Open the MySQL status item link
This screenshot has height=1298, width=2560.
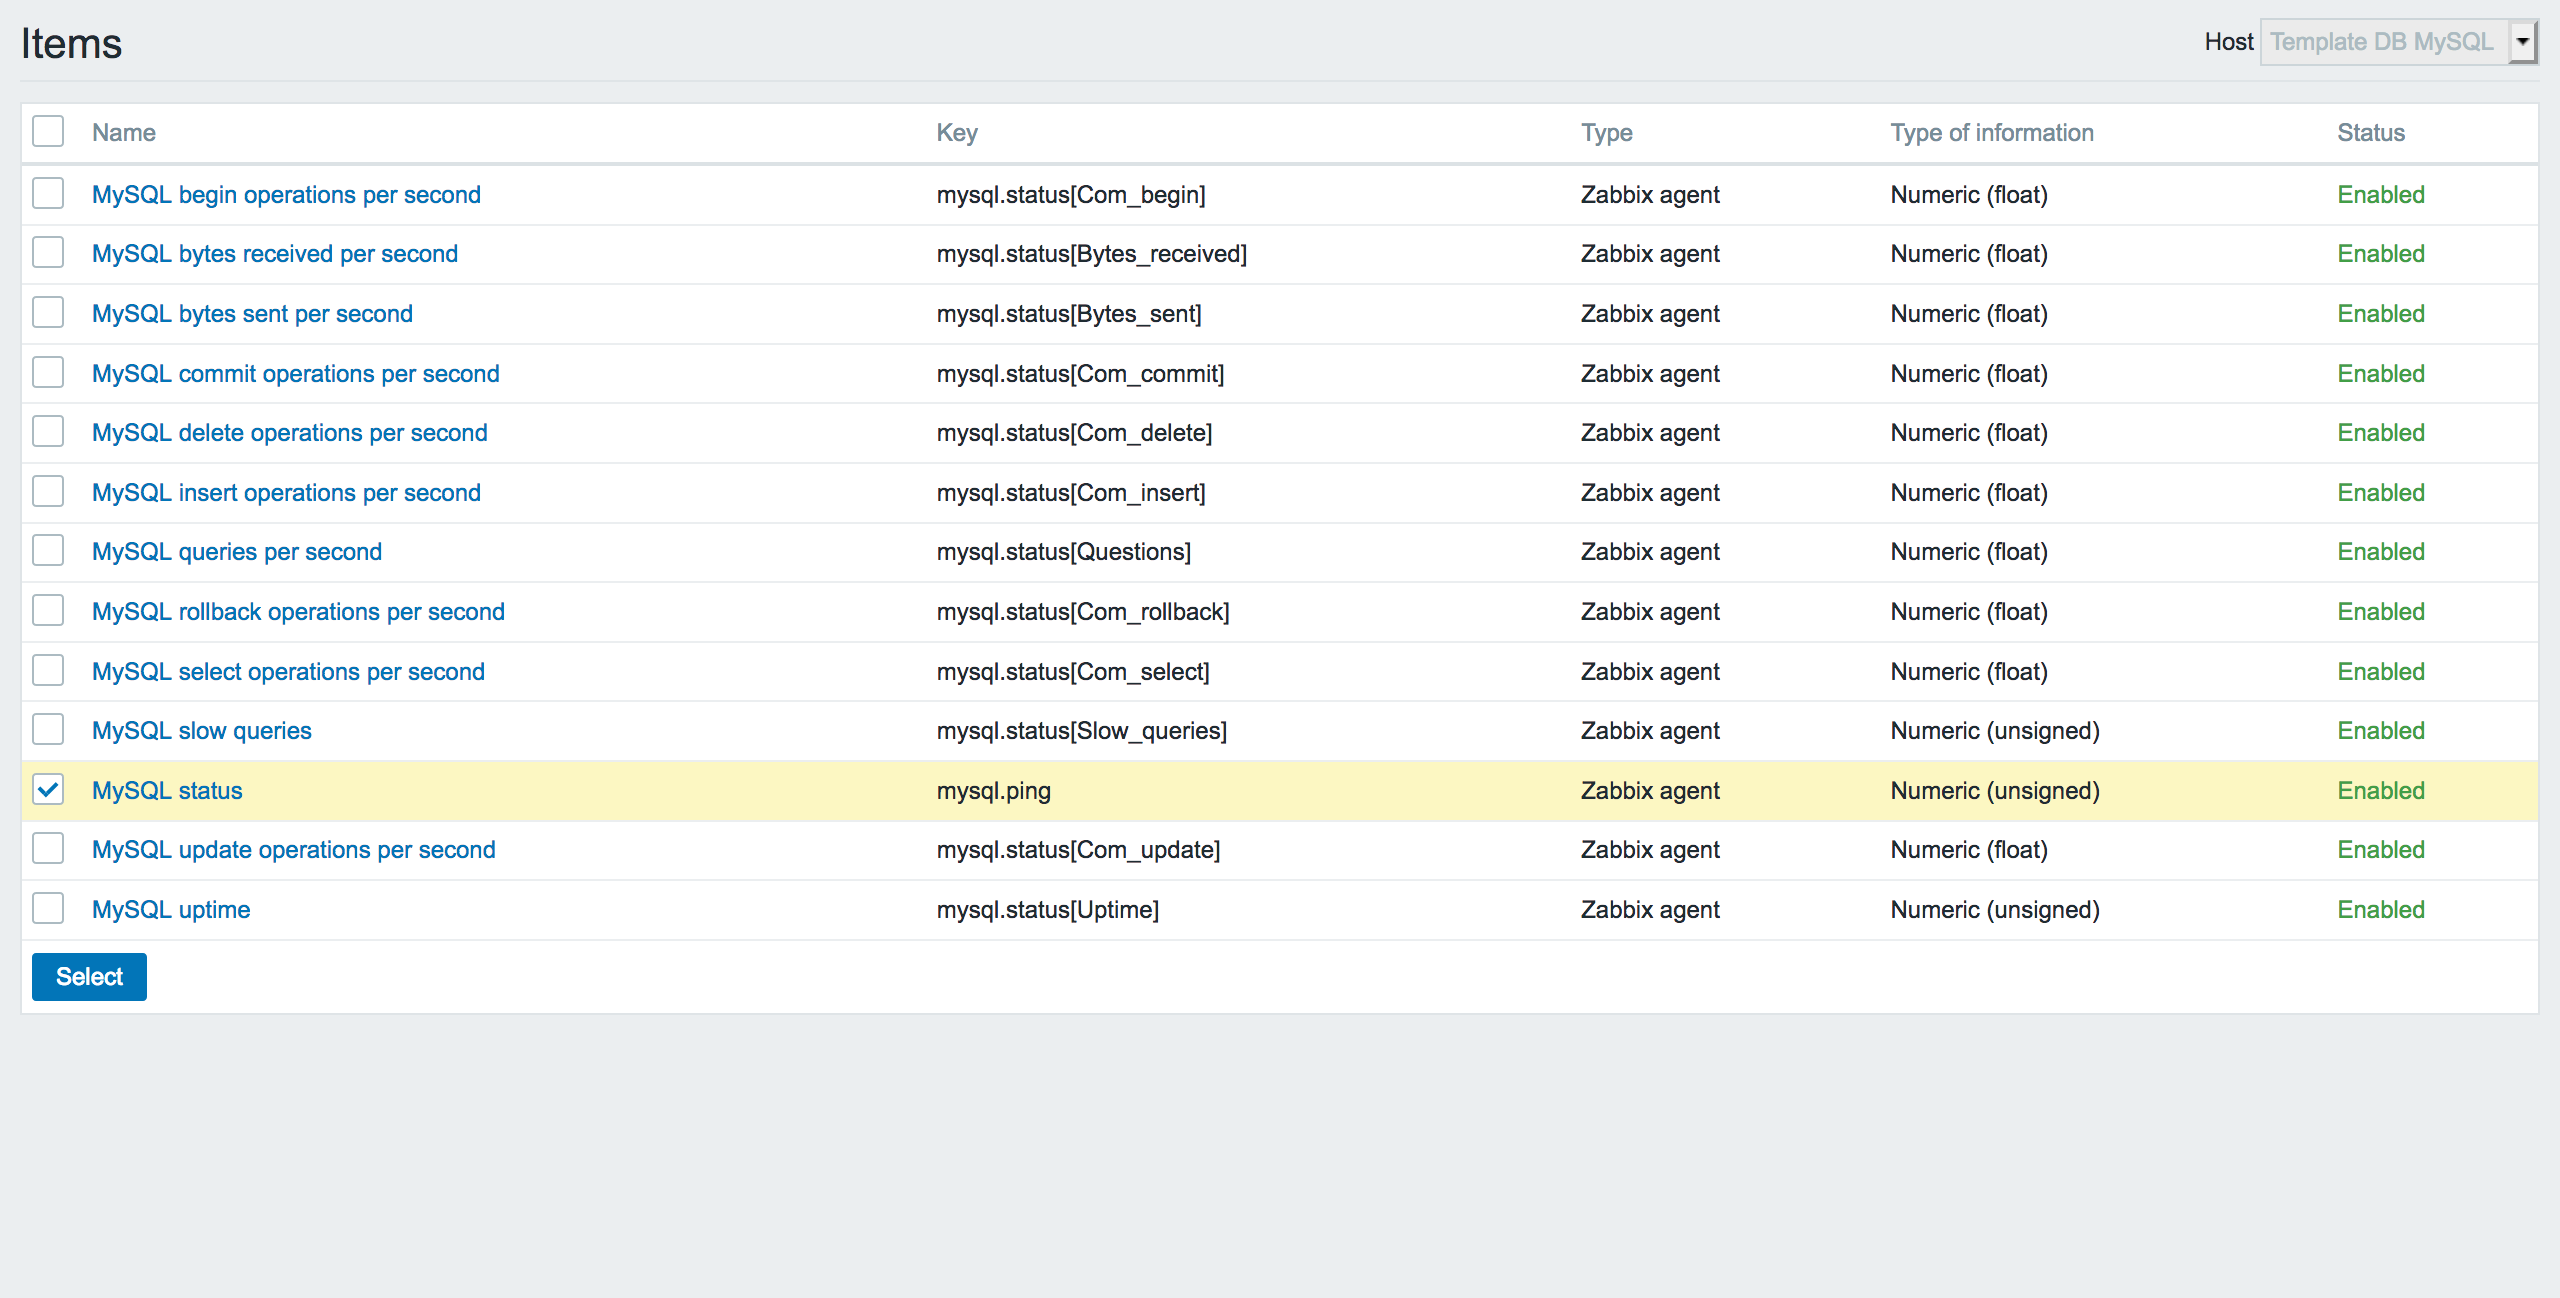pyautogui.click(x=167, y=791)
